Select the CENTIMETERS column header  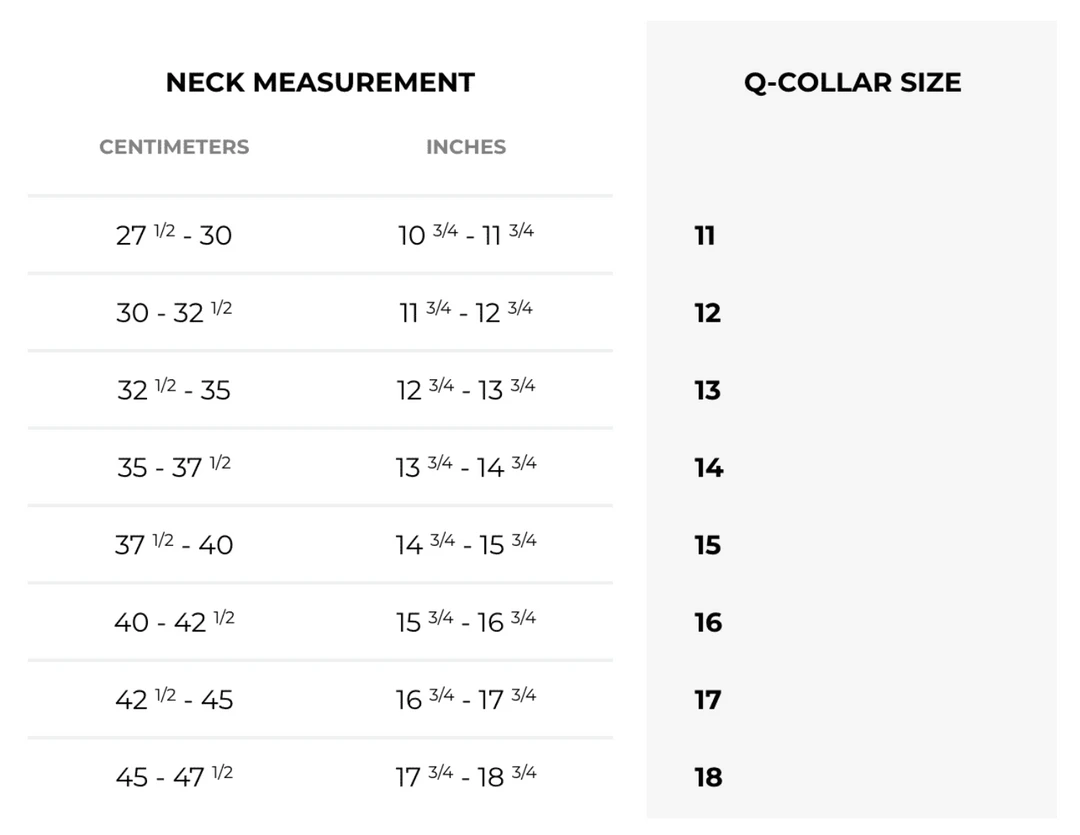174,147
